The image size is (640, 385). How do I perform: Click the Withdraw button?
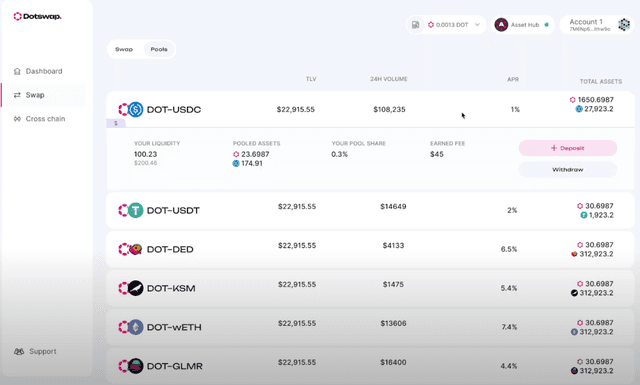568,169
